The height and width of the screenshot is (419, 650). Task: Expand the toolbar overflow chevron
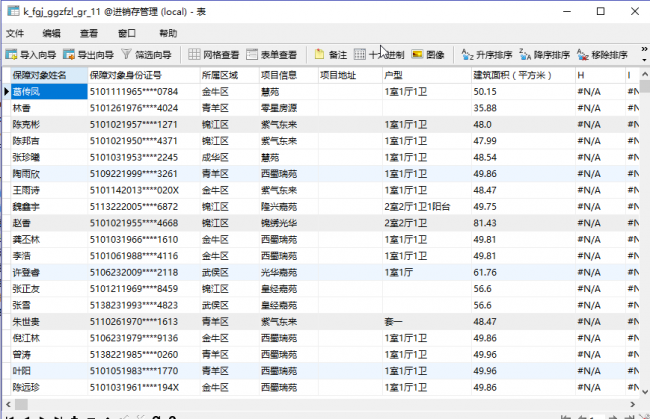(644, 49)
